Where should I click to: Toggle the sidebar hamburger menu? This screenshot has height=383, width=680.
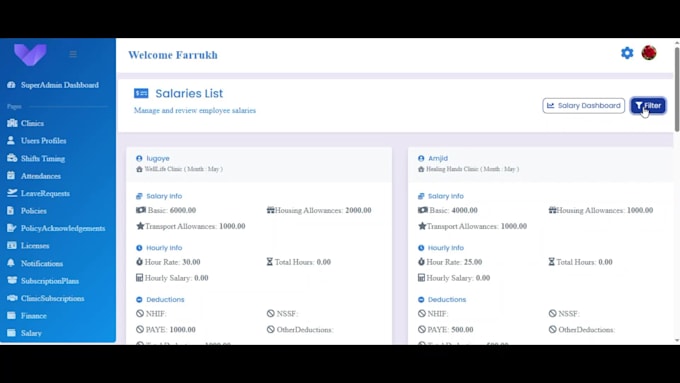(x=73, y=54)
